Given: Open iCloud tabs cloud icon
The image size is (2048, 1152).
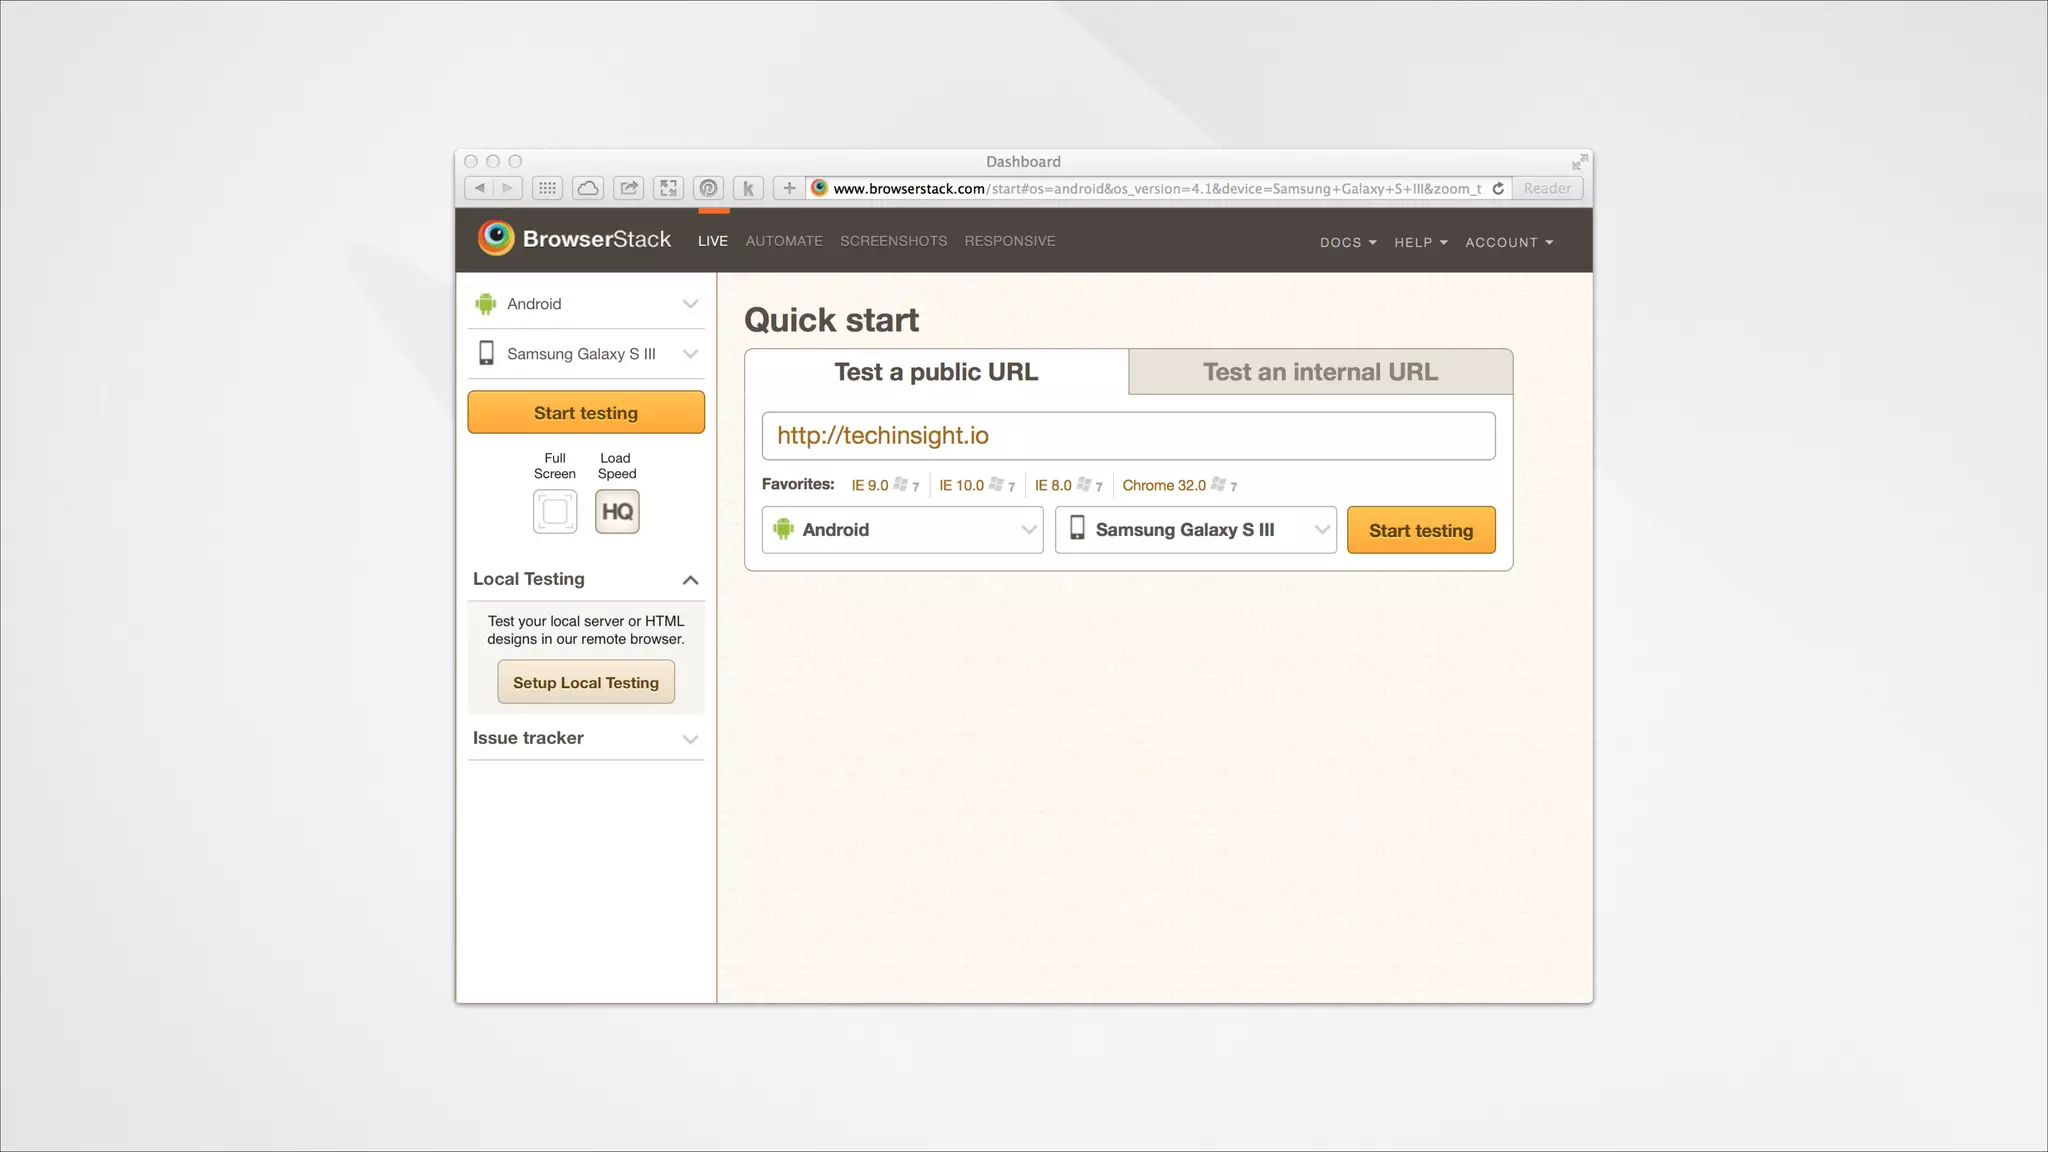Looking at the screenshot, I should click(x=588, y=188).
